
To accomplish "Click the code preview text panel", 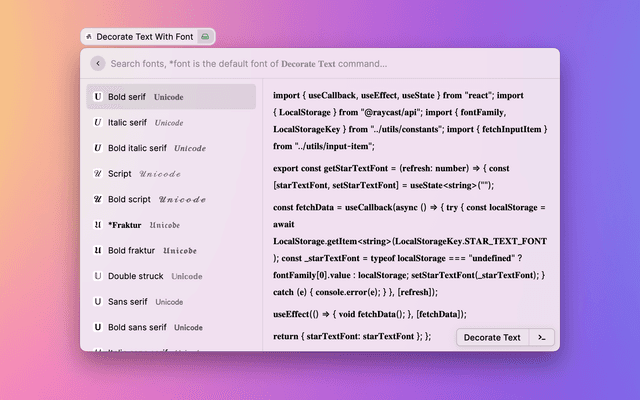I will pos(410,200).
